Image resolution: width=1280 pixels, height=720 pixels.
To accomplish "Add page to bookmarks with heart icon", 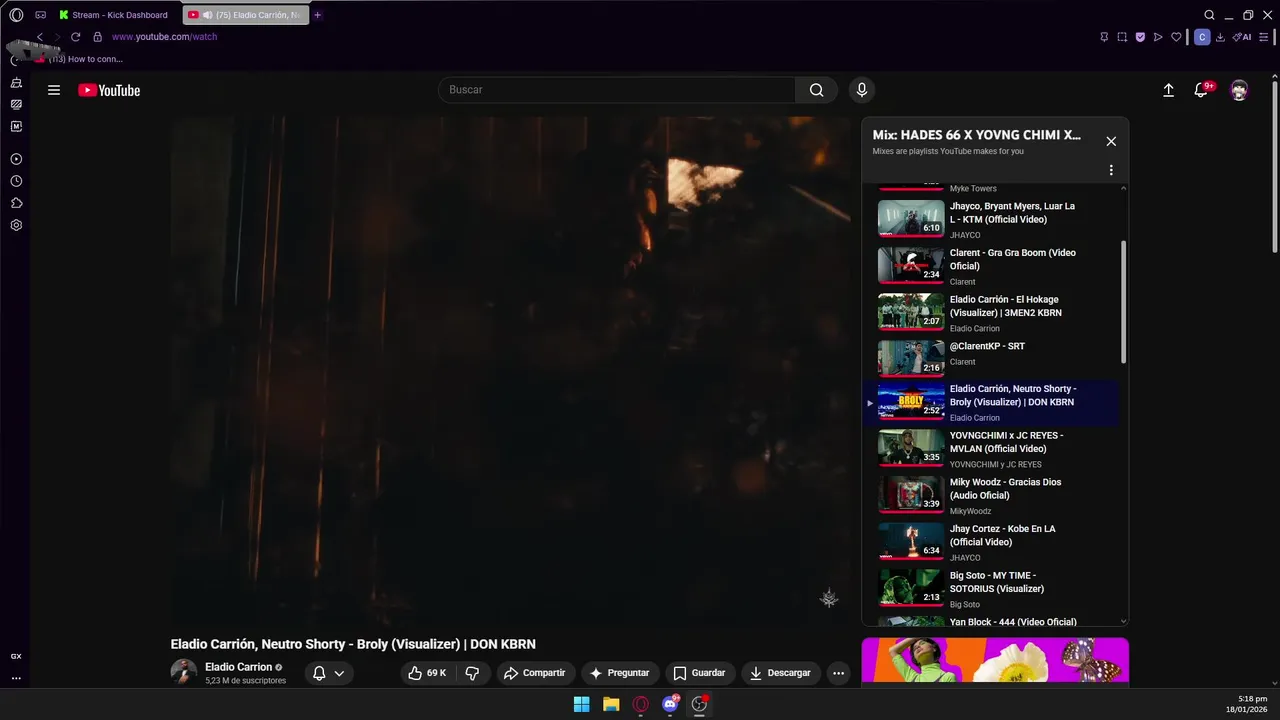I will click(1176, 37).
